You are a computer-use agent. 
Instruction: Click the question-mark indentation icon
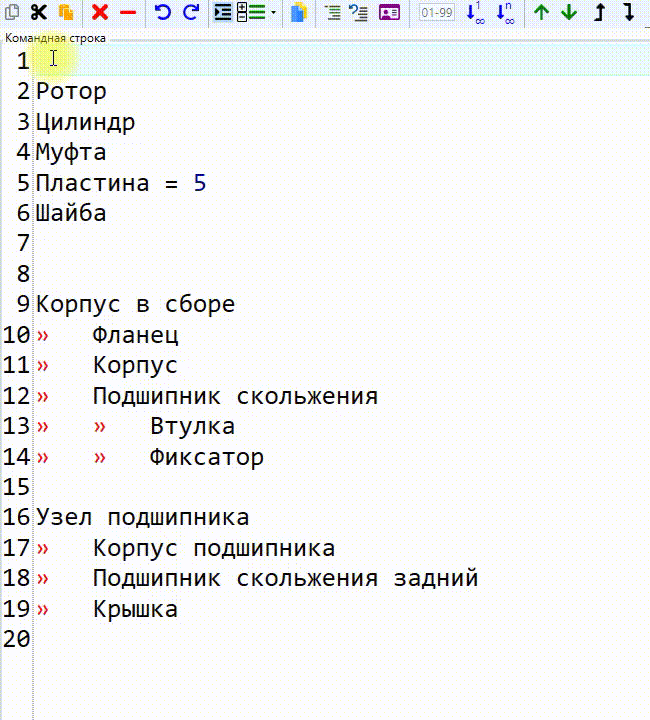point(359,12)
